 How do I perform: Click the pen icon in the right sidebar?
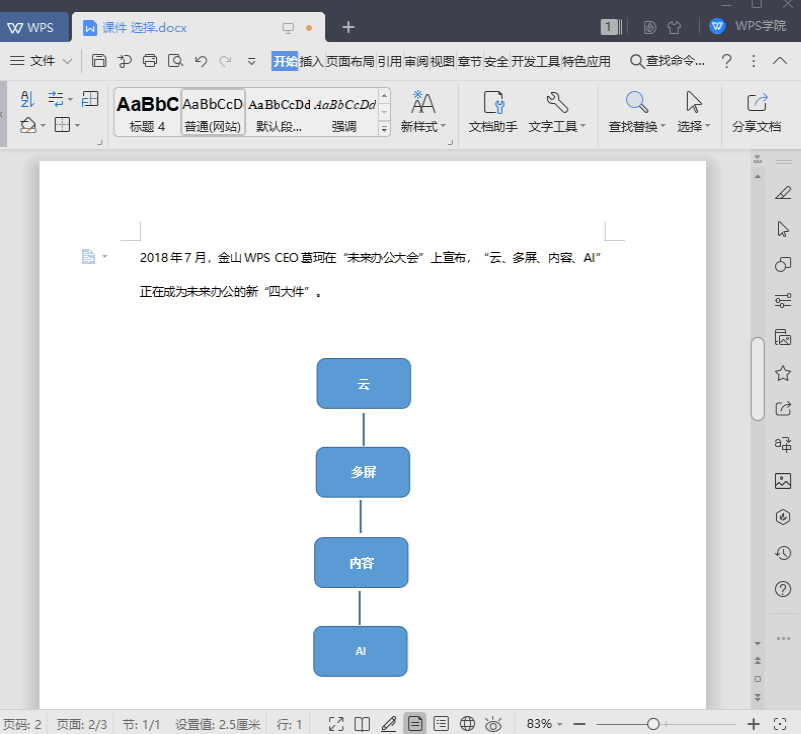click(783, 193)
